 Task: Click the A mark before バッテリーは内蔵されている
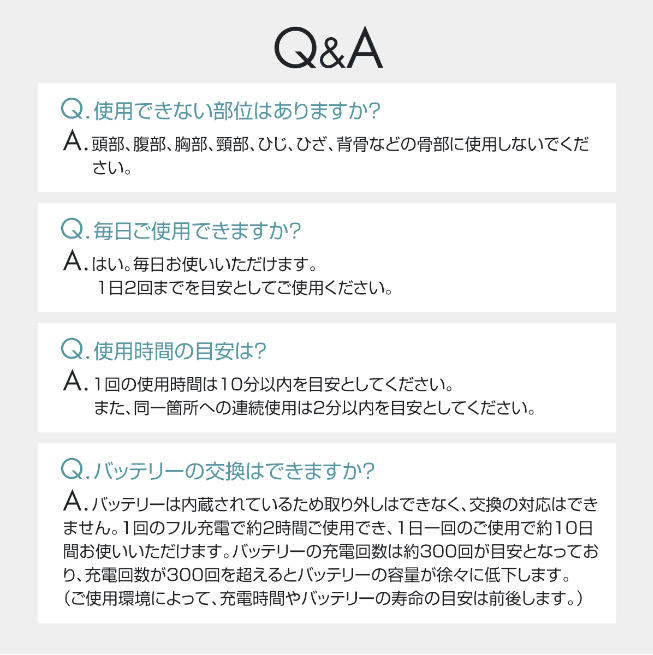(x=72, y=500)
